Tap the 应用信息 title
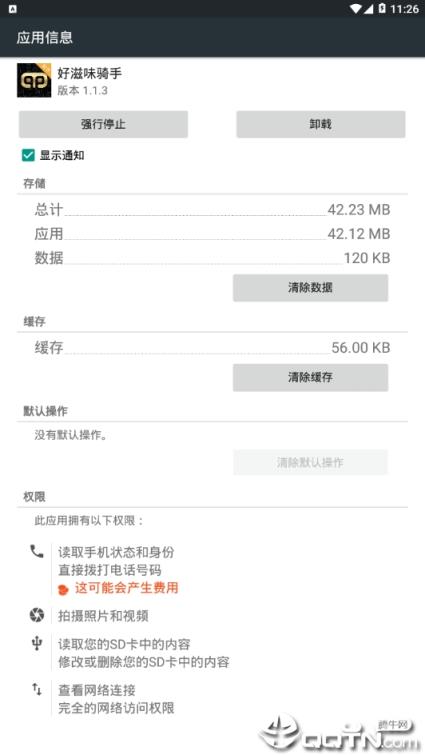425x755 pixels. pos(45,37)
